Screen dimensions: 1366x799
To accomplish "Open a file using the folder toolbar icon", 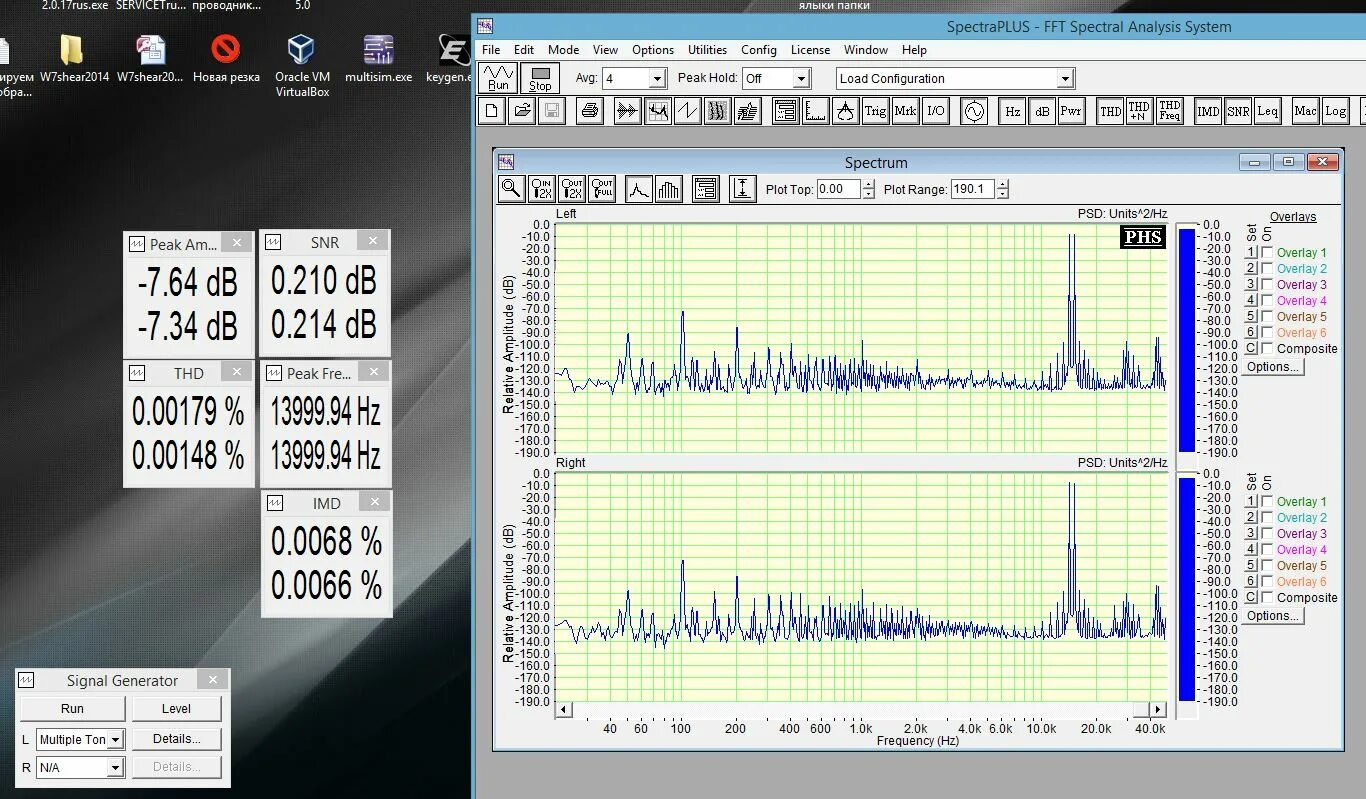I will [521, 111].
